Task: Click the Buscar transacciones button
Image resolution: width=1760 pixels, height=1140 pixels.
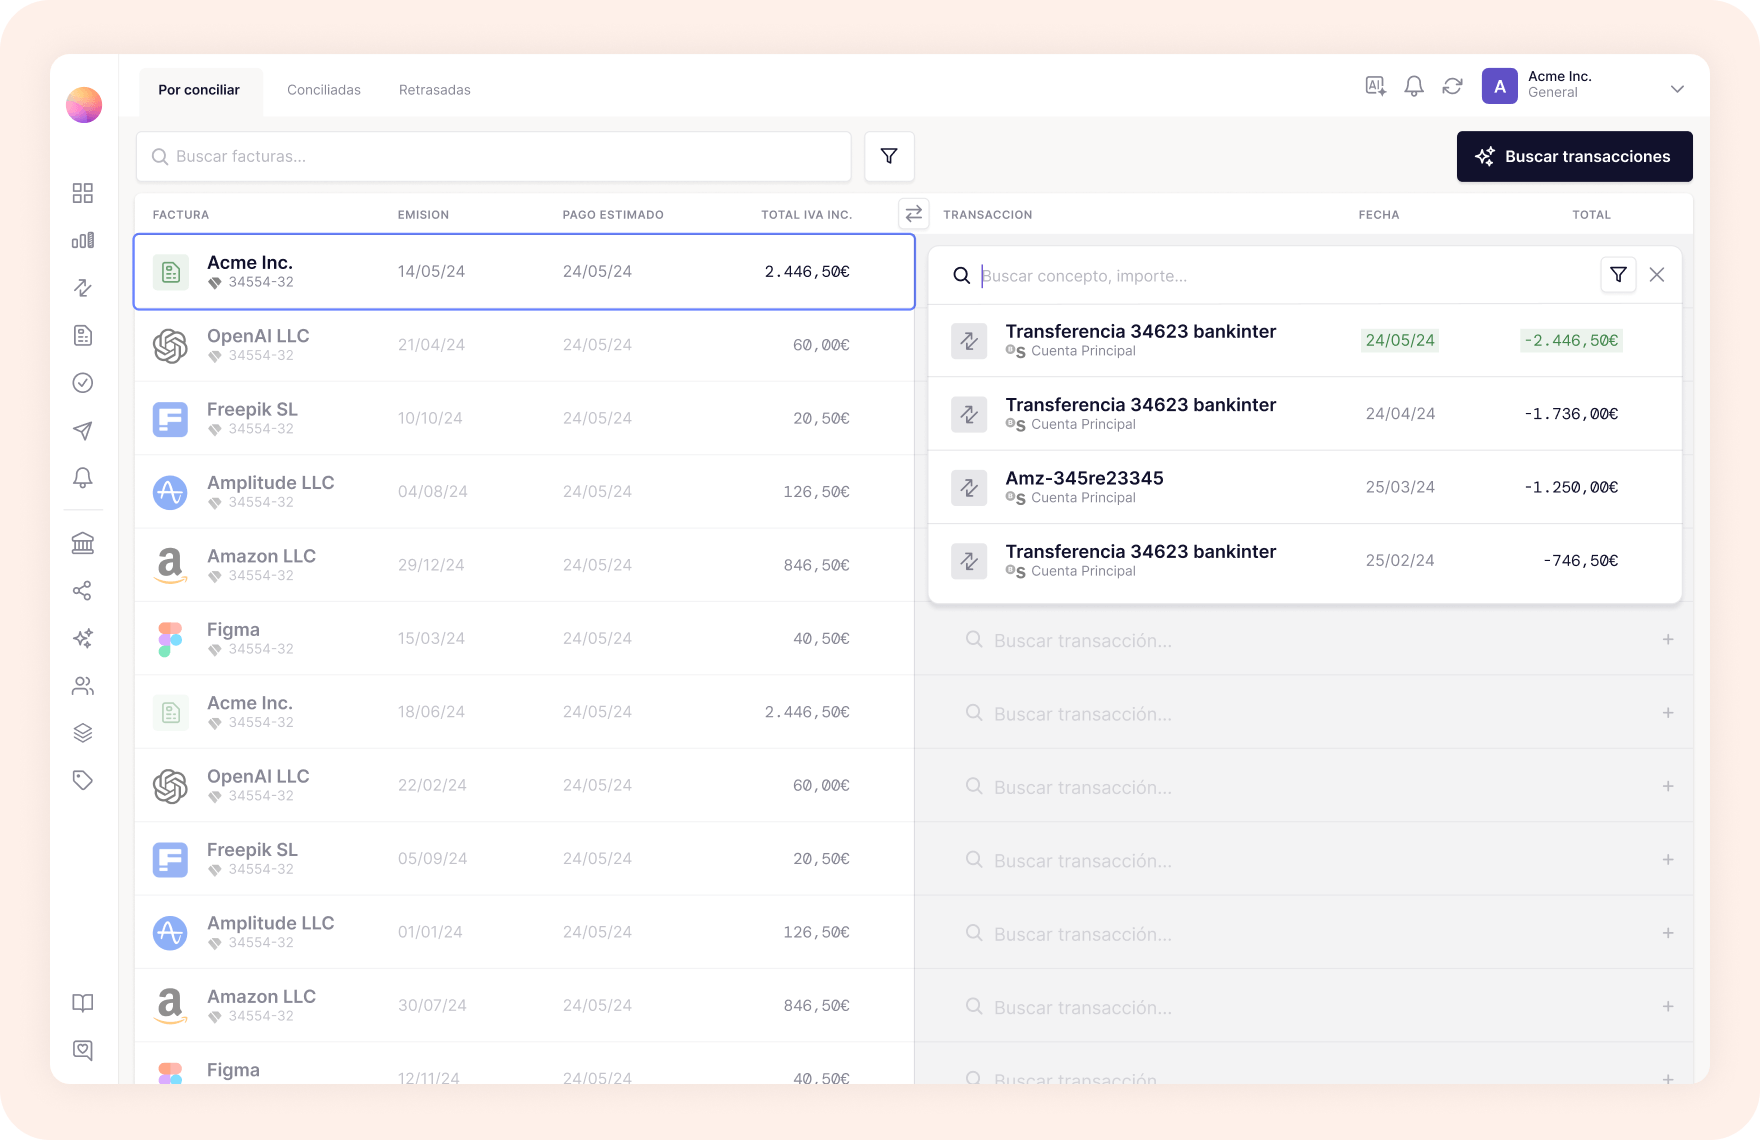Action: 1574,157
